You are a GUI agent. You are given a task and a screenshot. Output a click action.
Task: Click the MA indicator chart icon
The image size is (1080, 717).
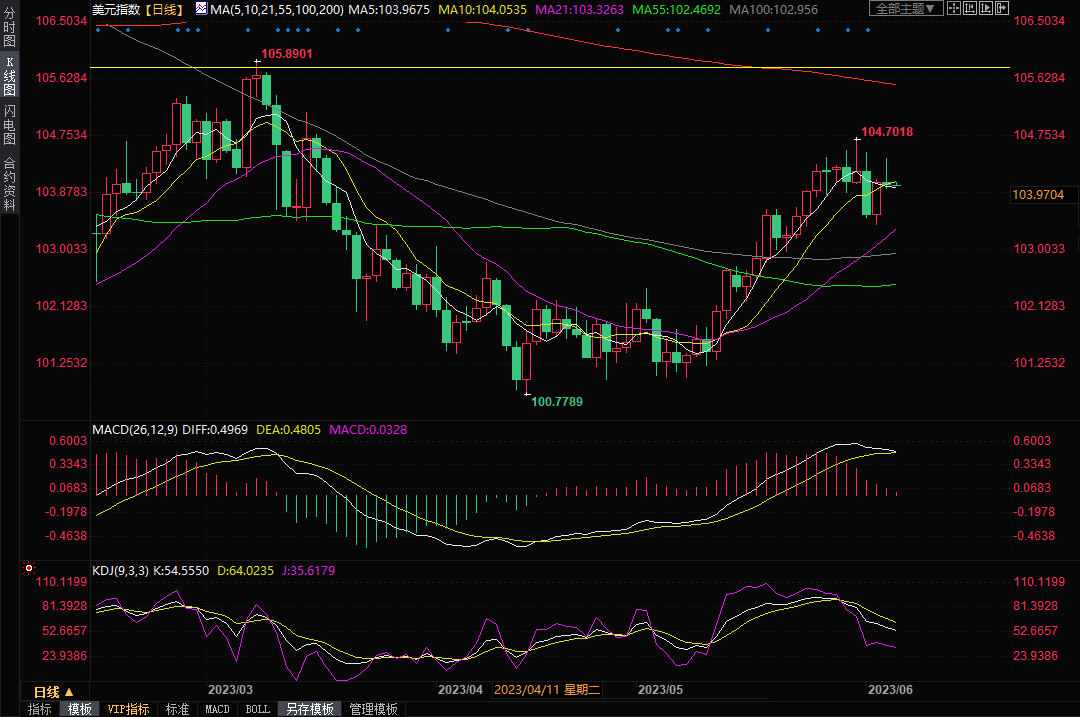tap(202, 9)
